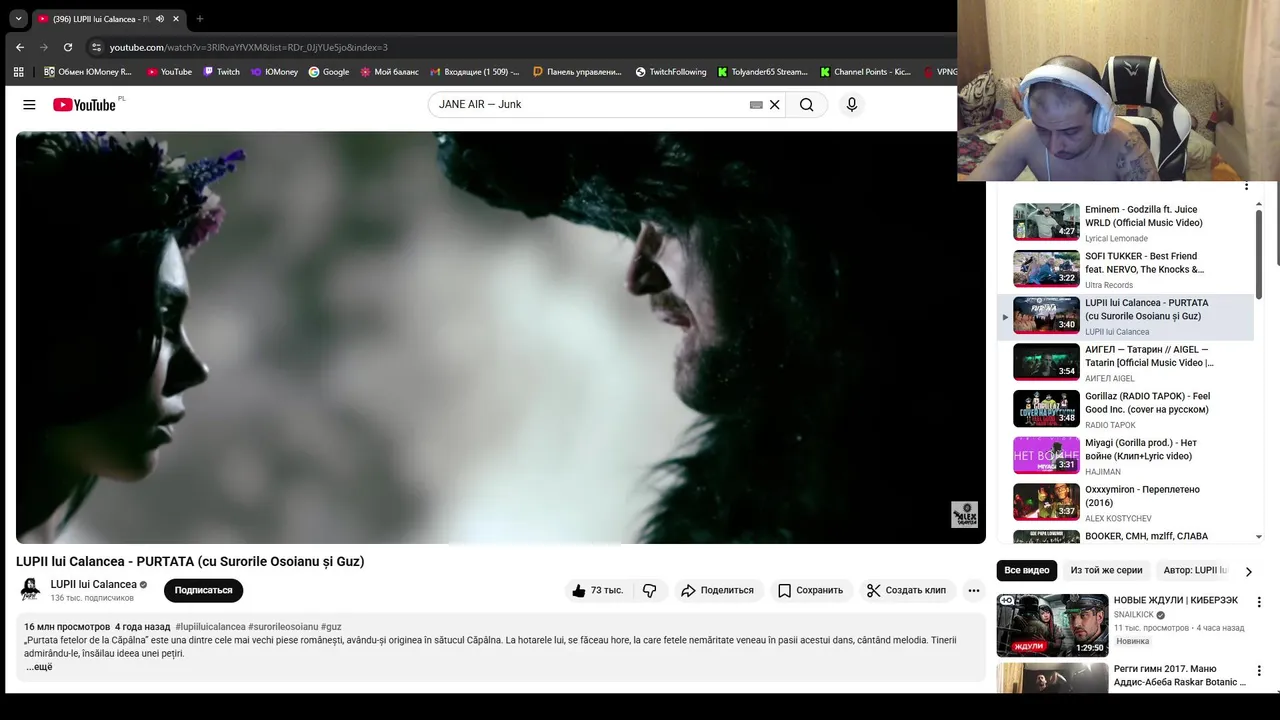Click the YouTube search input field
The image size is (1280, 720).
[x=590, y=105]
